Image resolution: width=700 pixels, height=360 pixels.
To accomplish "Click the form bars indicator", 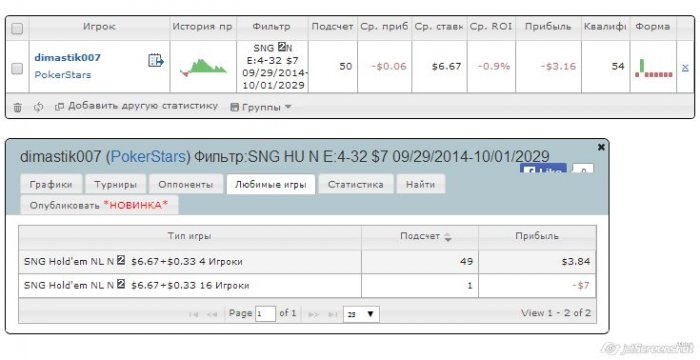I will [654, 68].
